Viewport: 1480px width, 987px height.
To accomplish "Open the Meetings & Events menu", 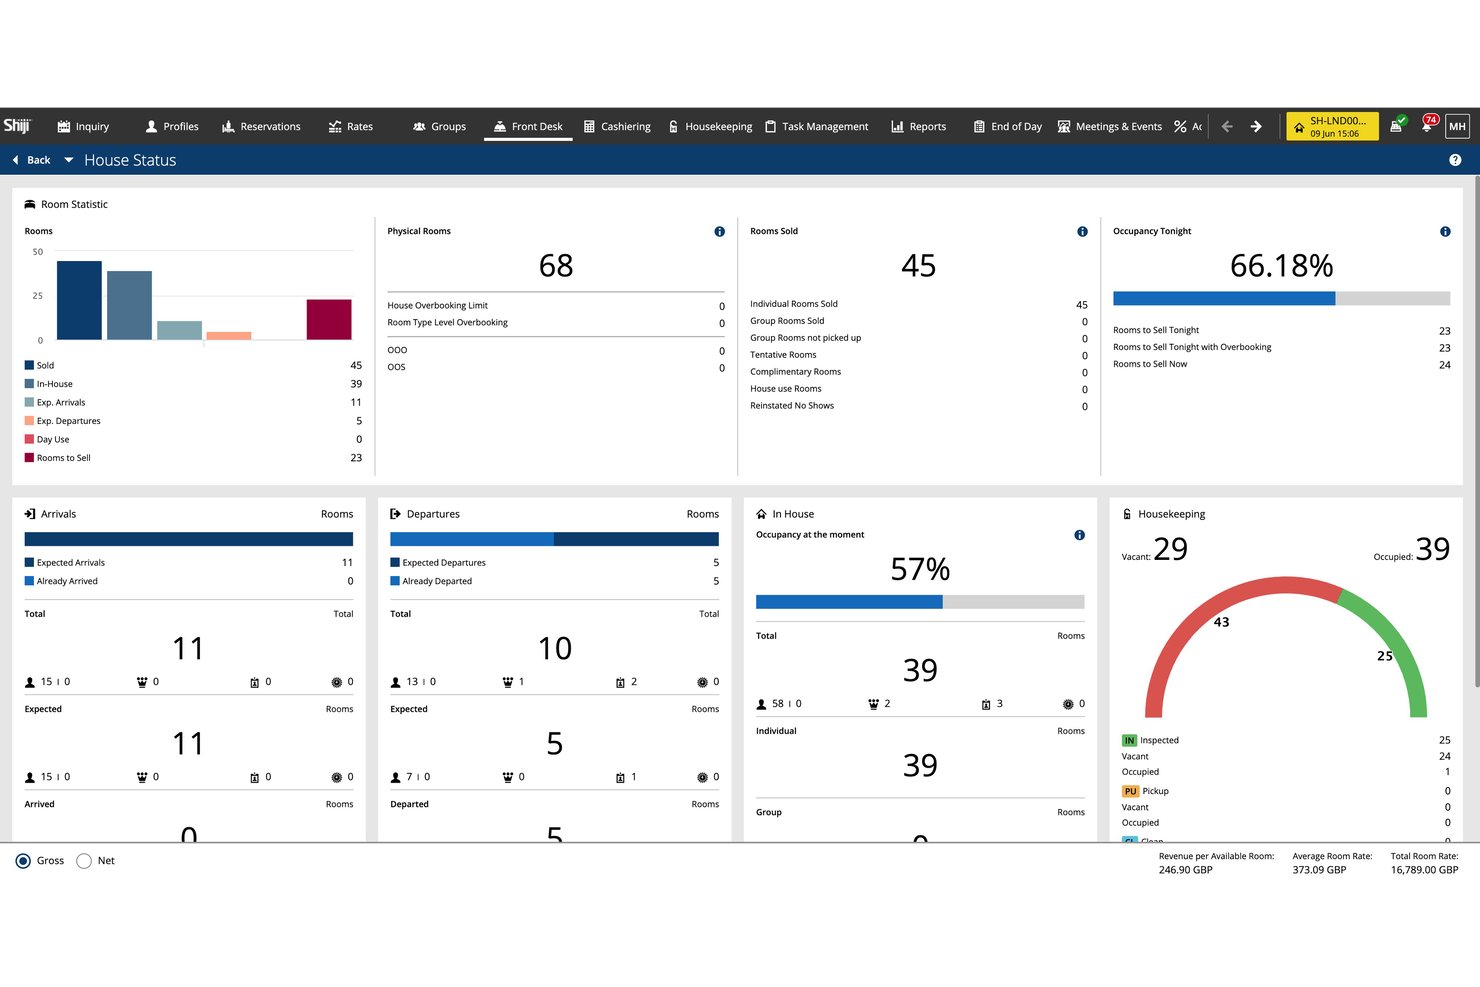I will [1110, 127].
